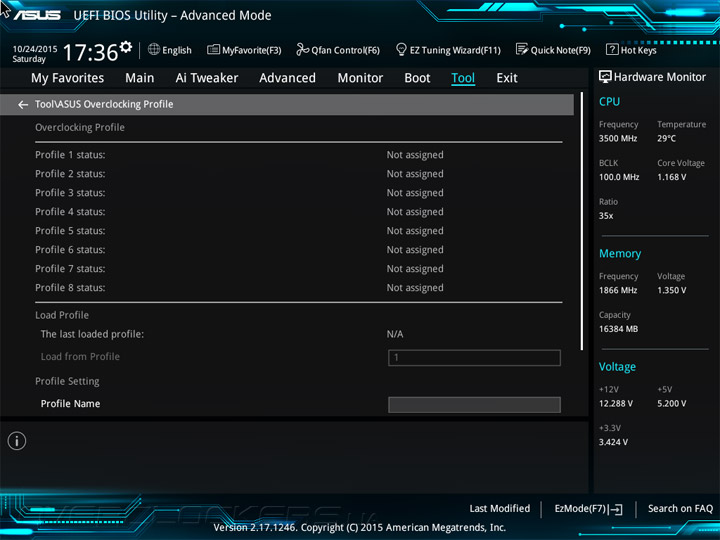This screenshot has width=720, height=540.
Task: Open the Ai Tweaker tab
Action: coord(207,78)
